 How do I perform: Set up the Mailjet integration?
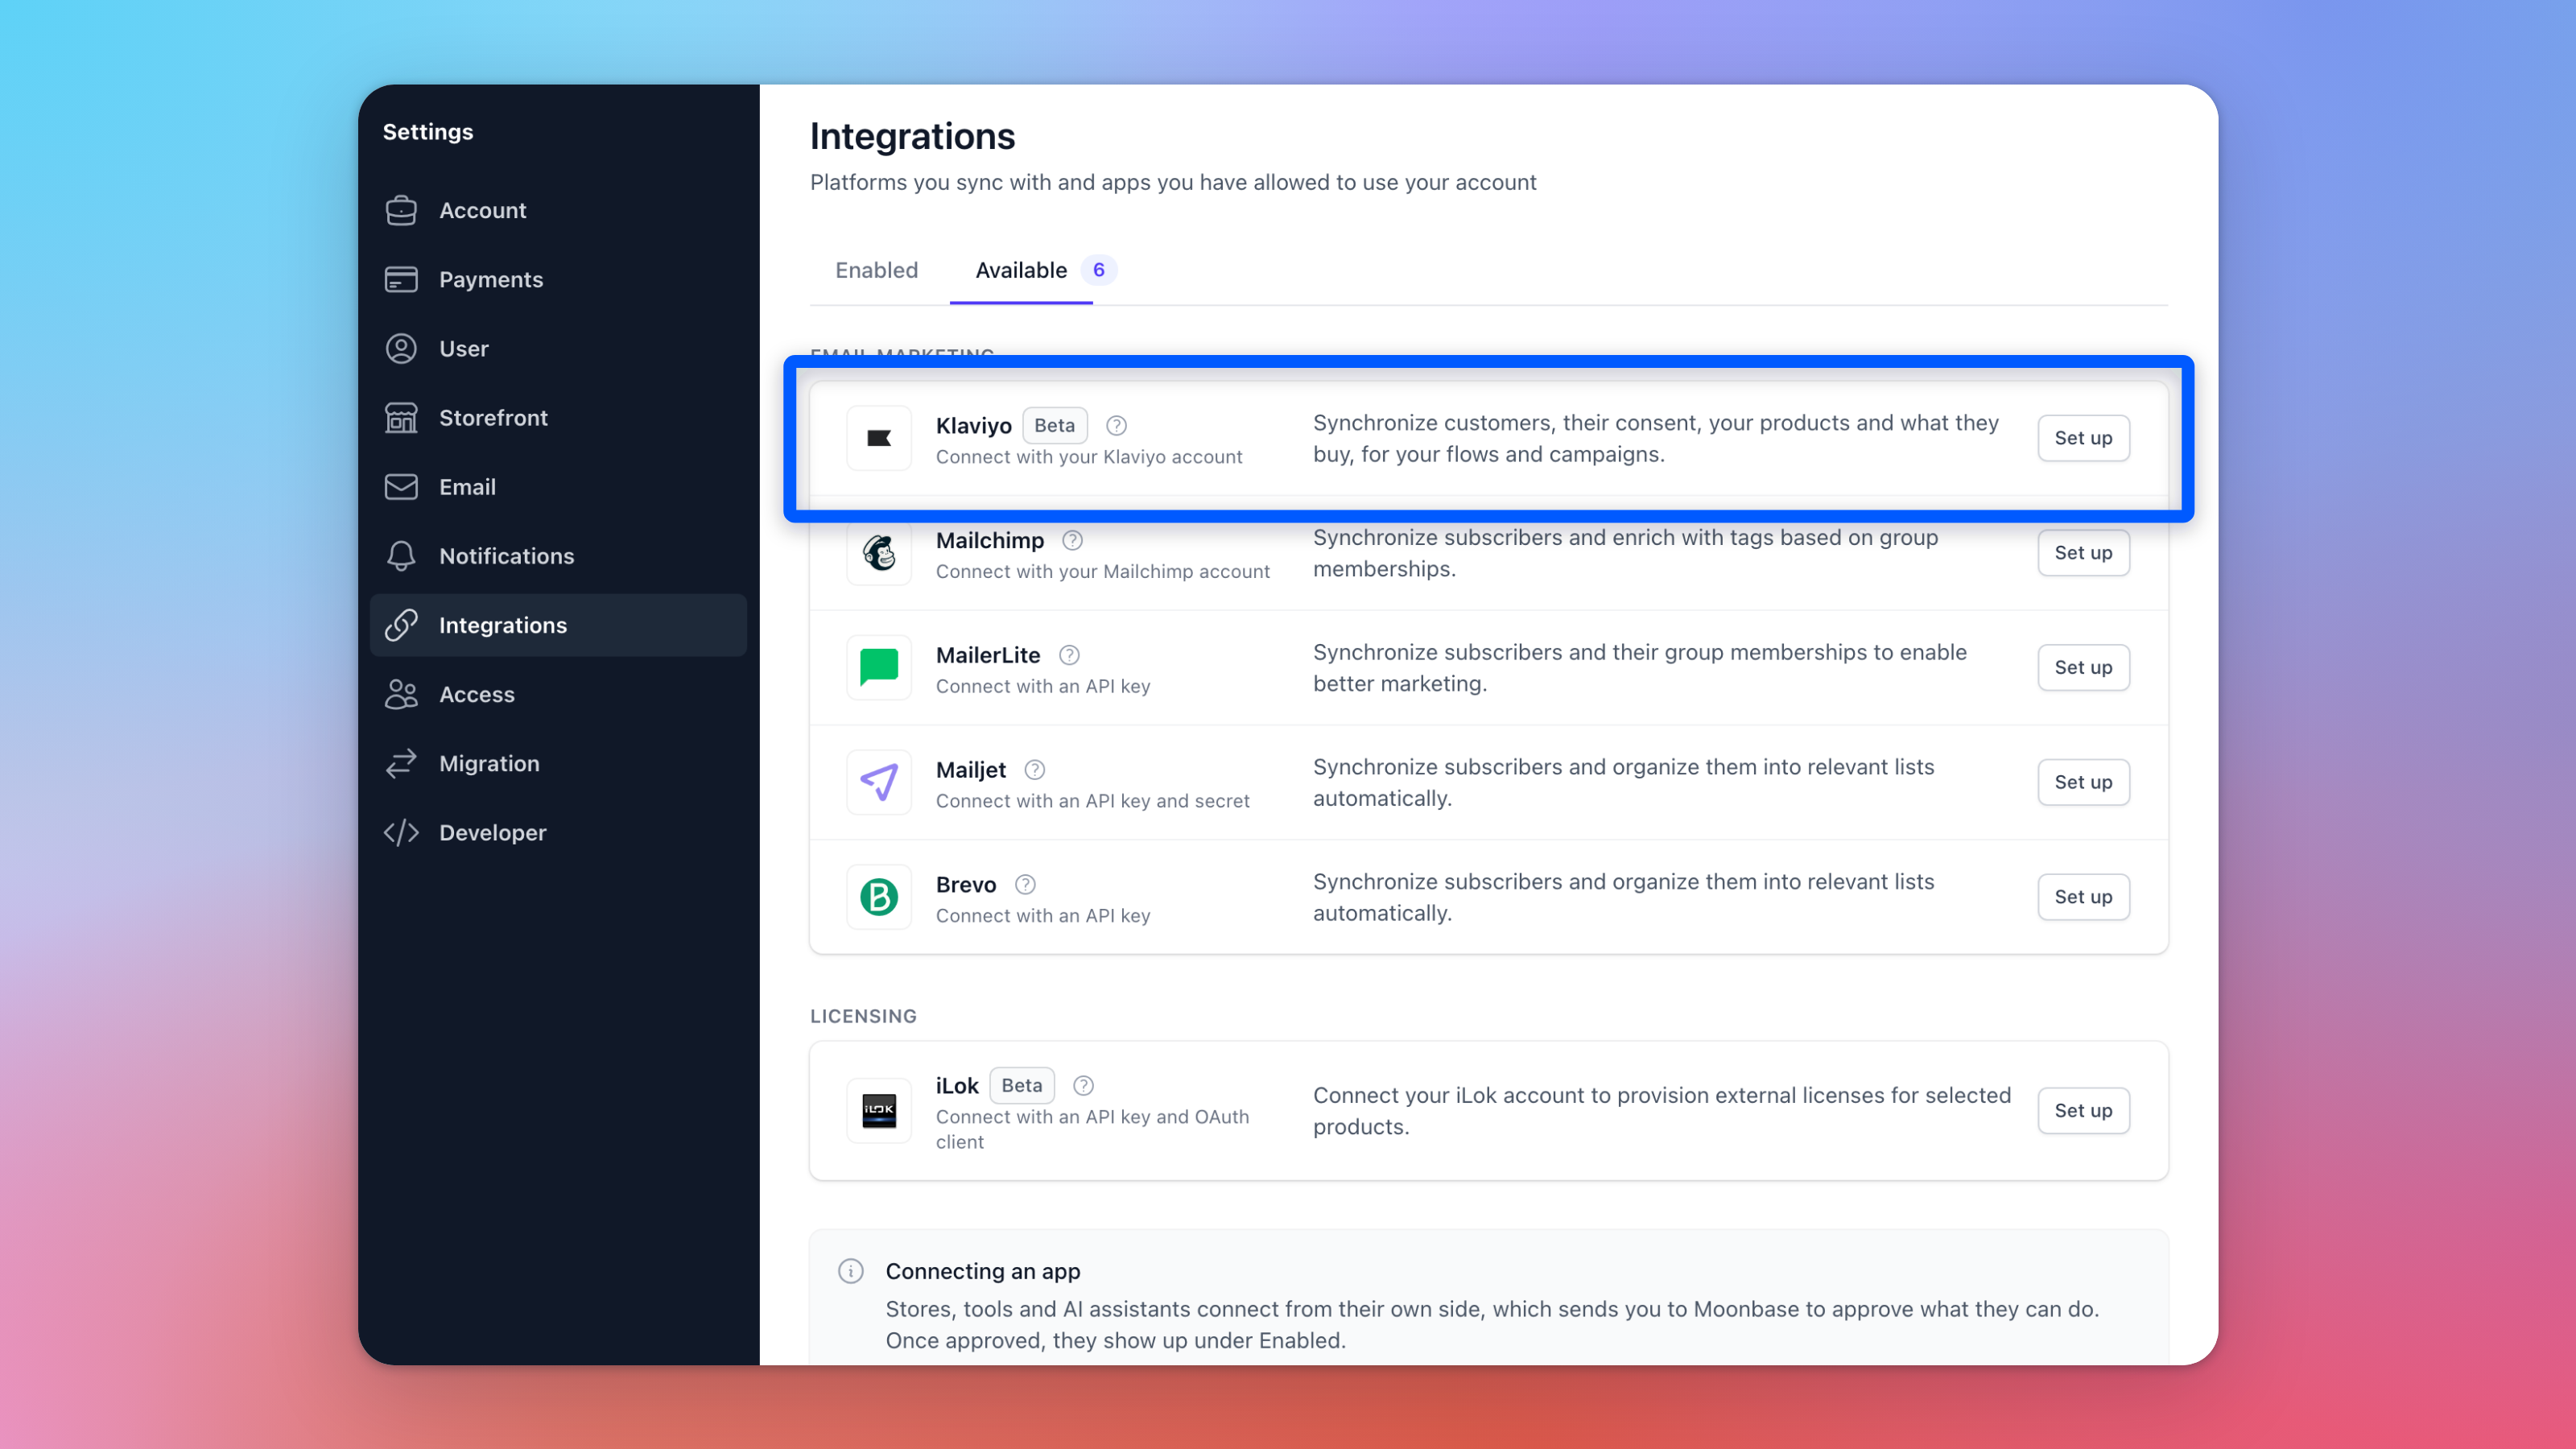(2083, 782)
